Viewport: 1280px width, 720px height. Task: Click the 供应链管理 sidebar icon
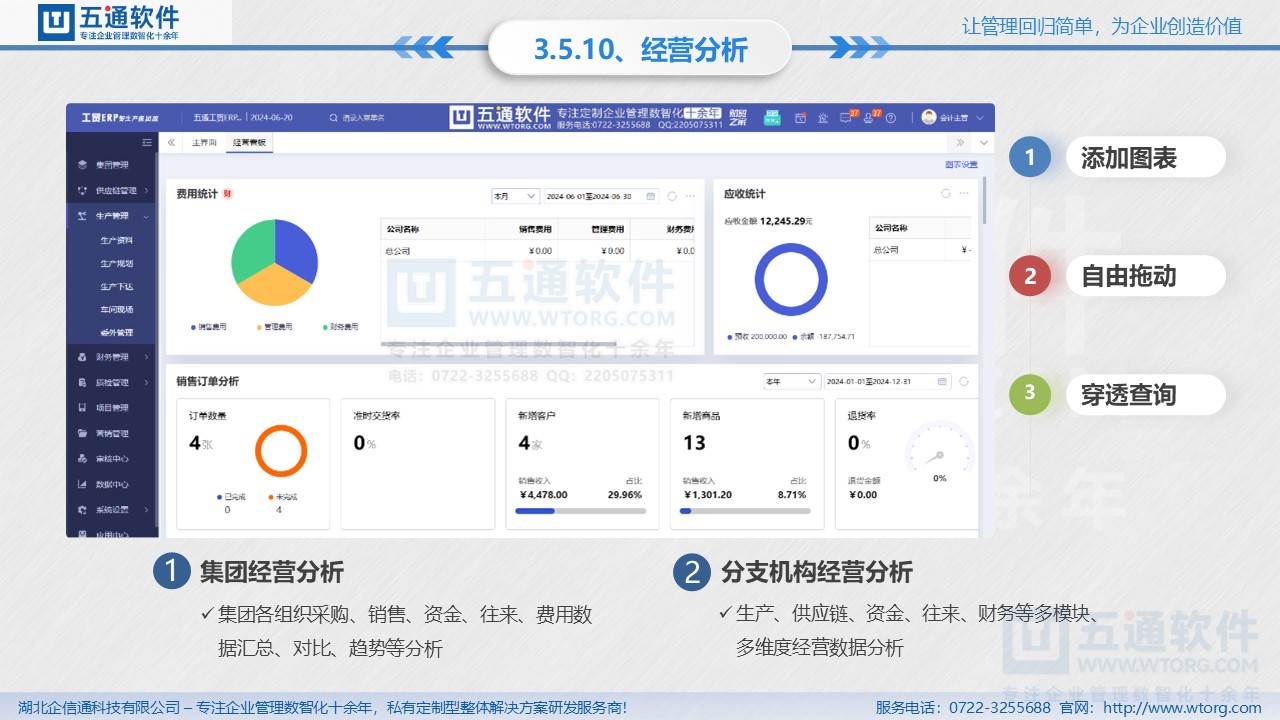[83, 190]
